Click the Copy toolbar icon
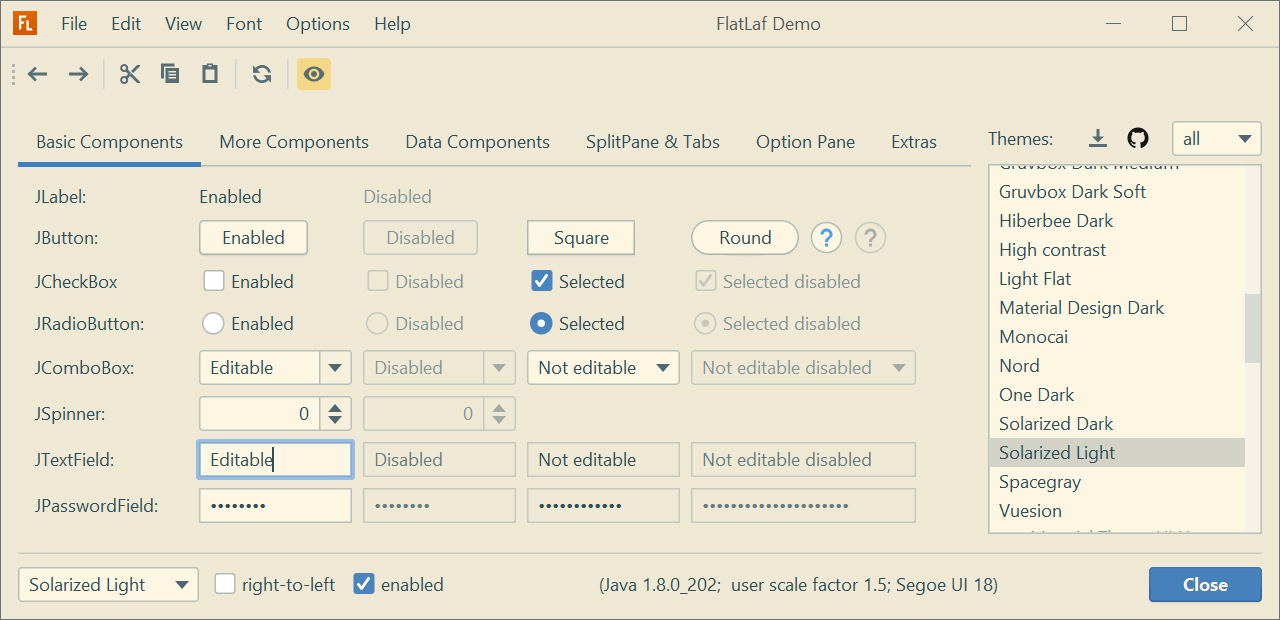 (x=170, y=74)
